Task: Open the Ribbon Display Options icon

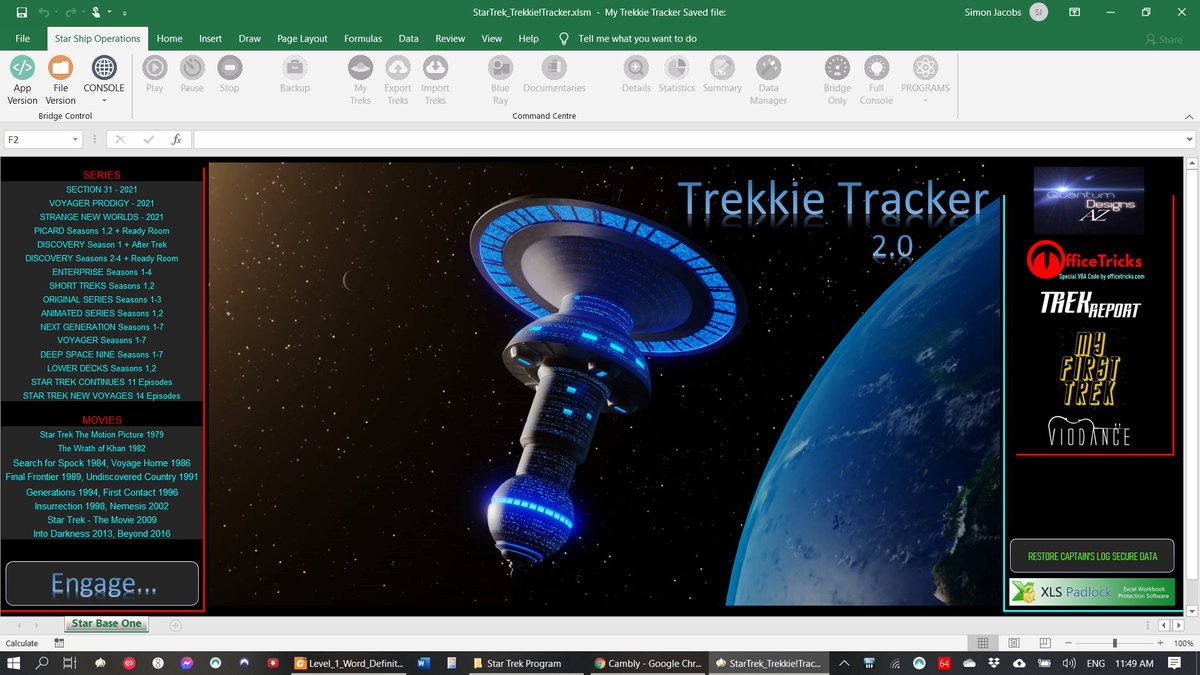Action: [x=1074, y=12]
